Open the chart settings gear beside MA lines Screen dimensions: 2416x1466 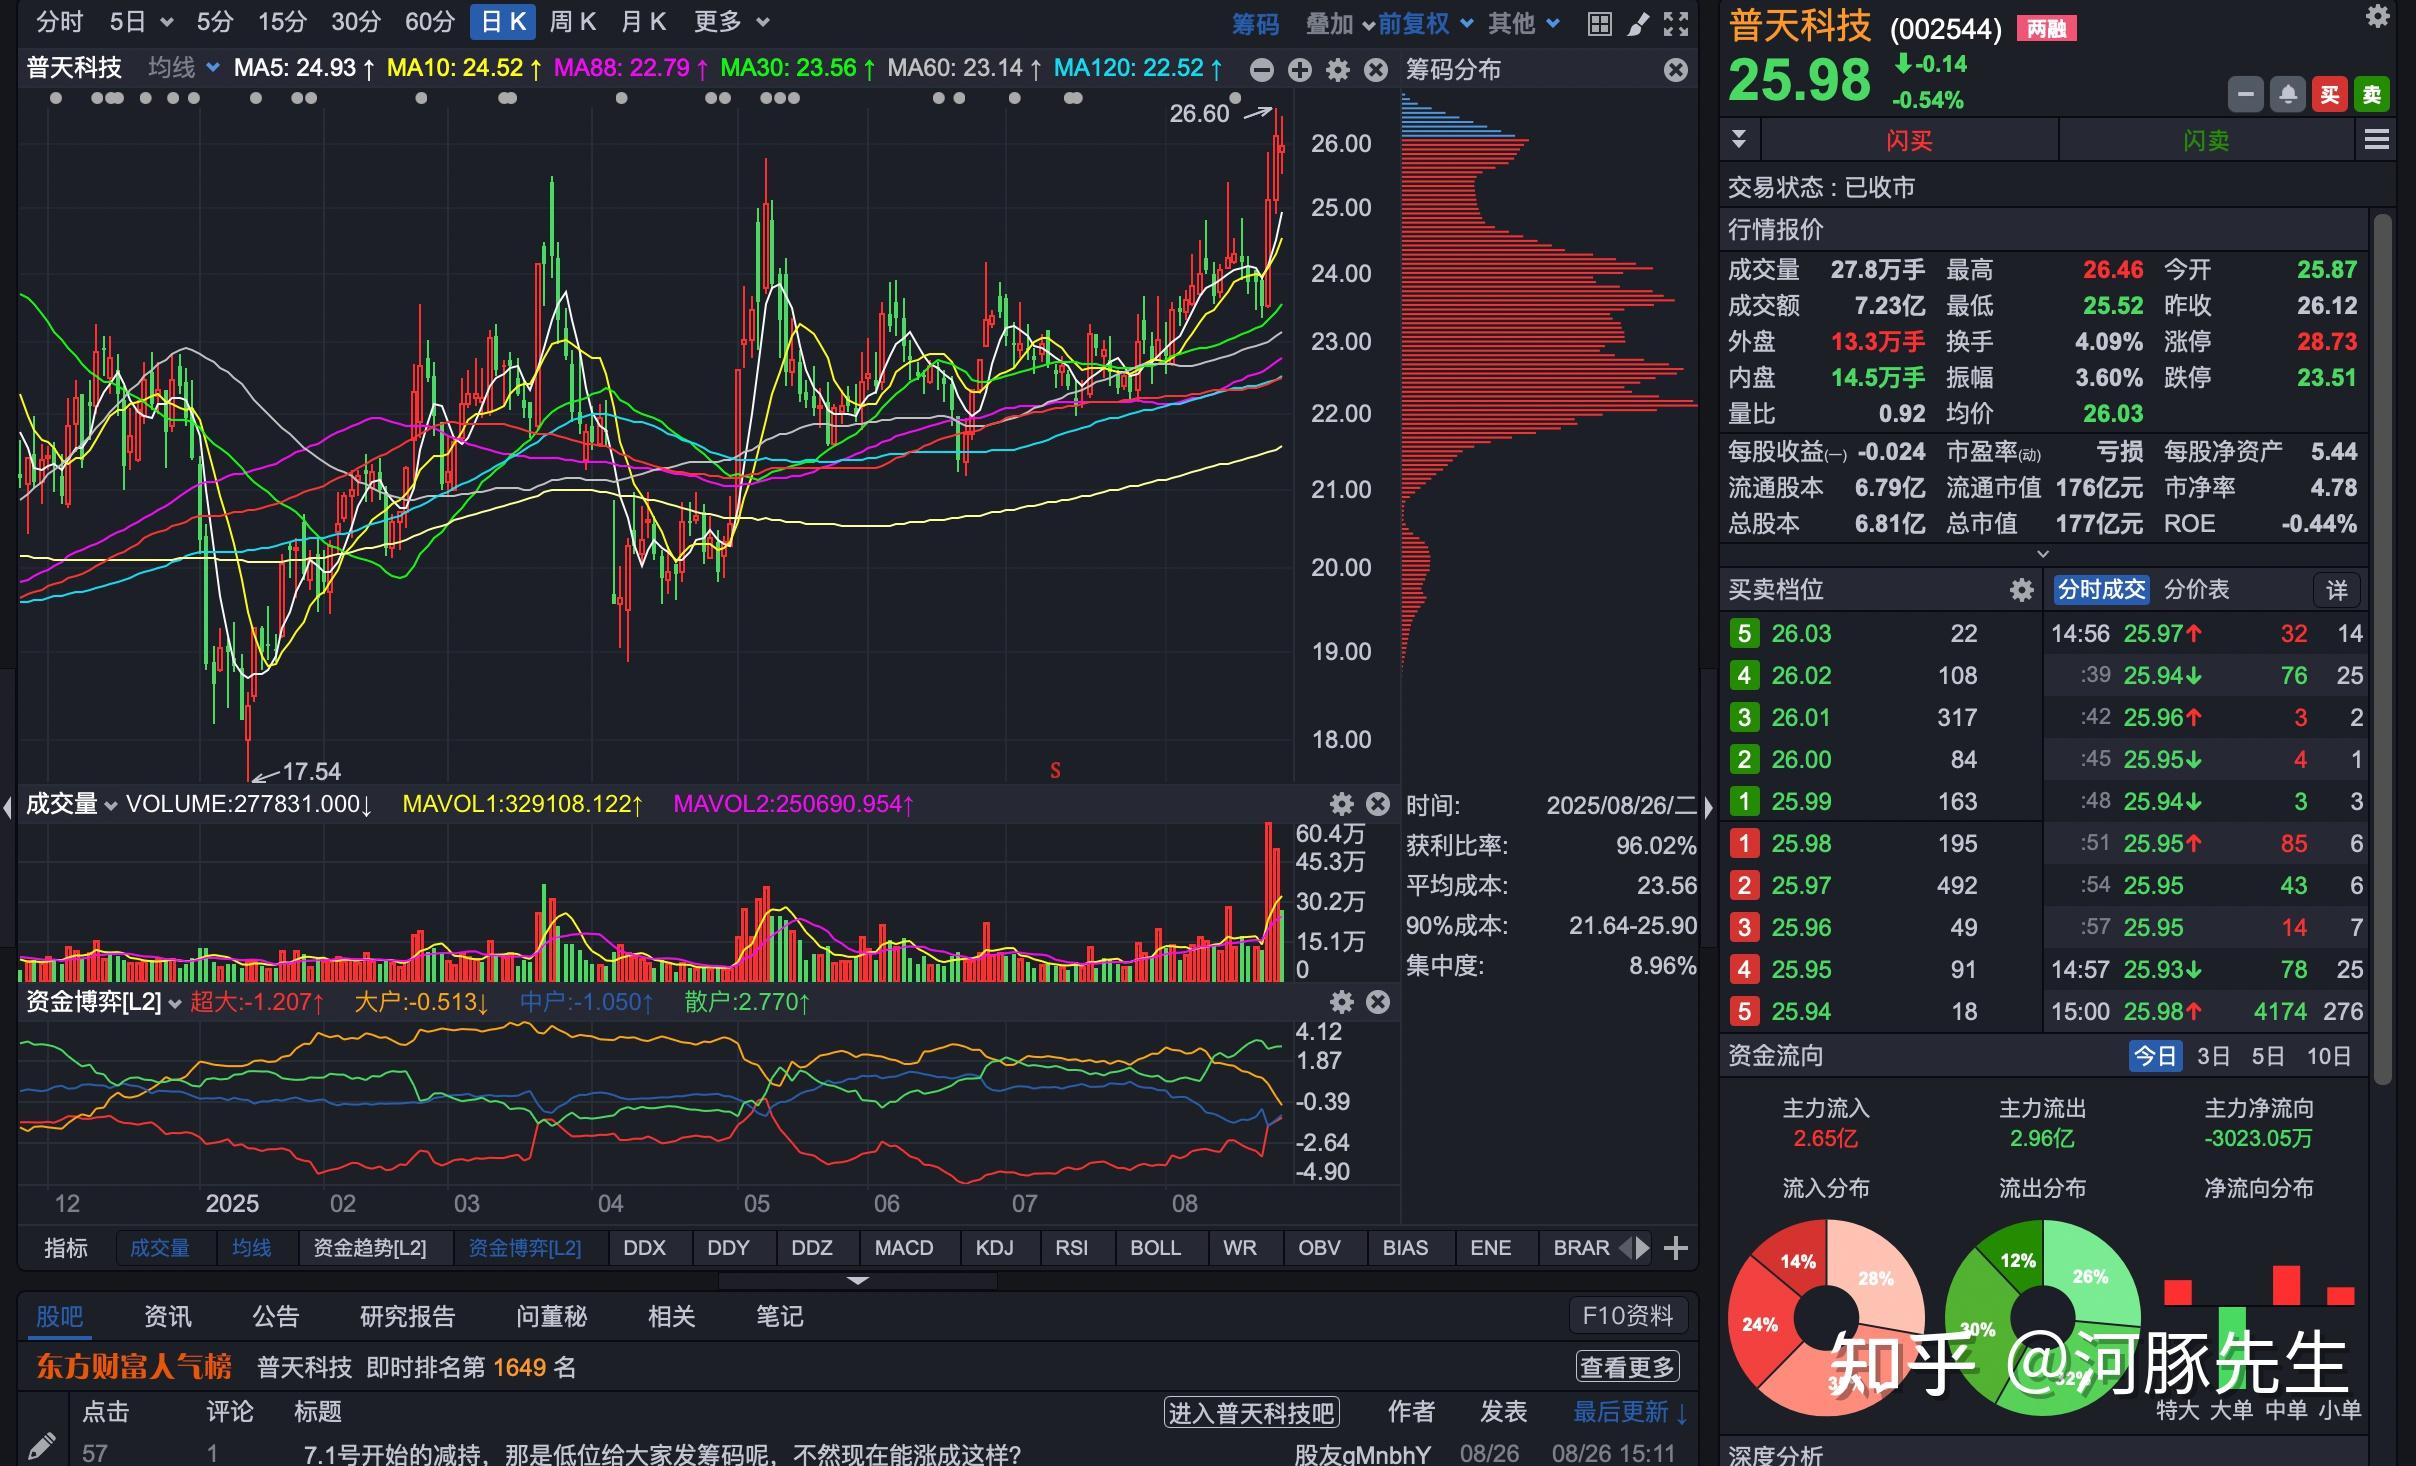(1338, 70)
